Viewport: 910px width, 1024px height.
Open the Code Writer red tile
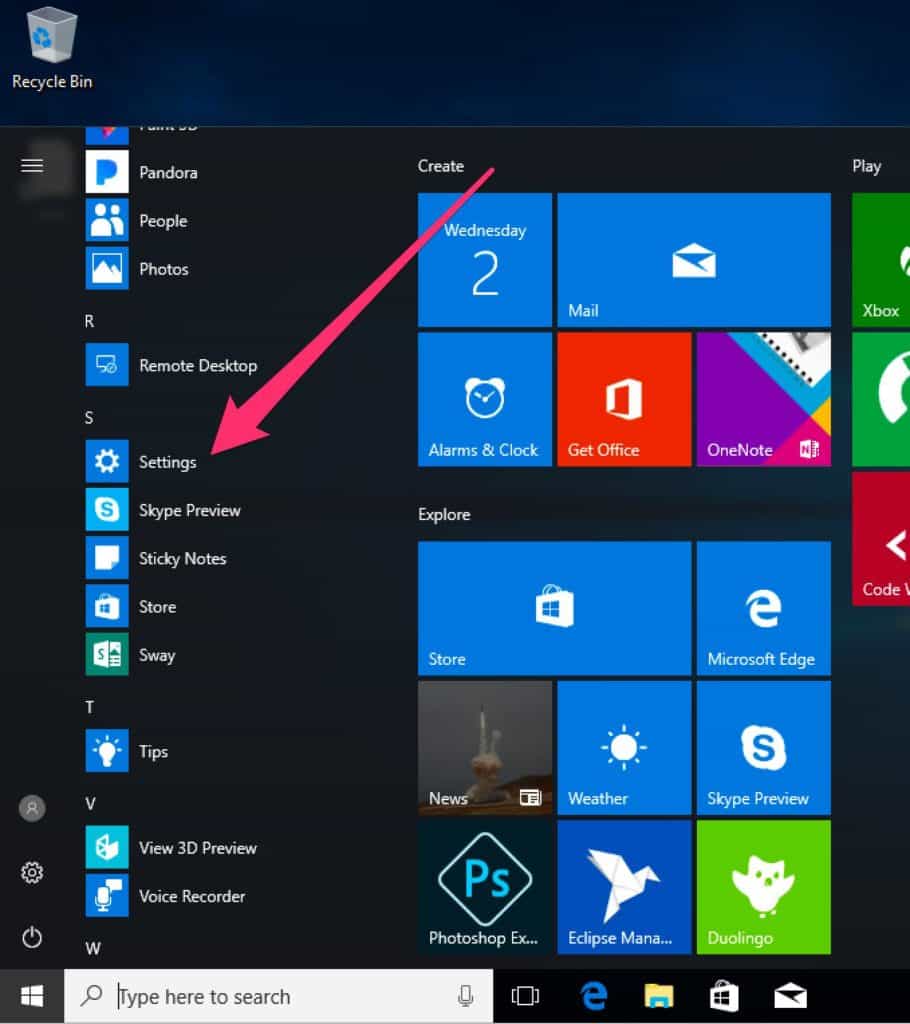(881, 539)
